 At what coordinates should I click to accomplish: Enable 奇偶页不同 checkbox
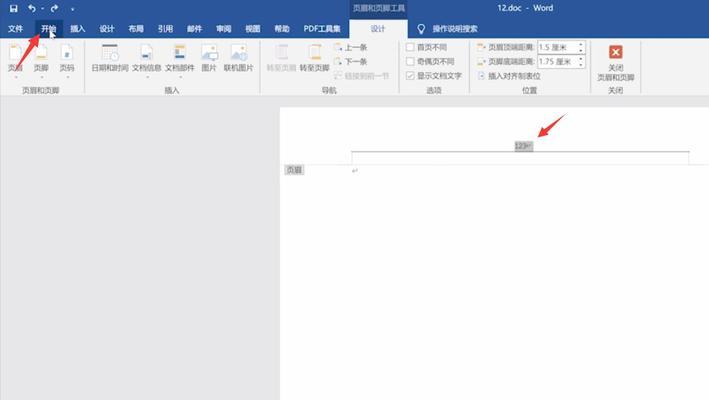pyautogui.click(x=410, y=61)
